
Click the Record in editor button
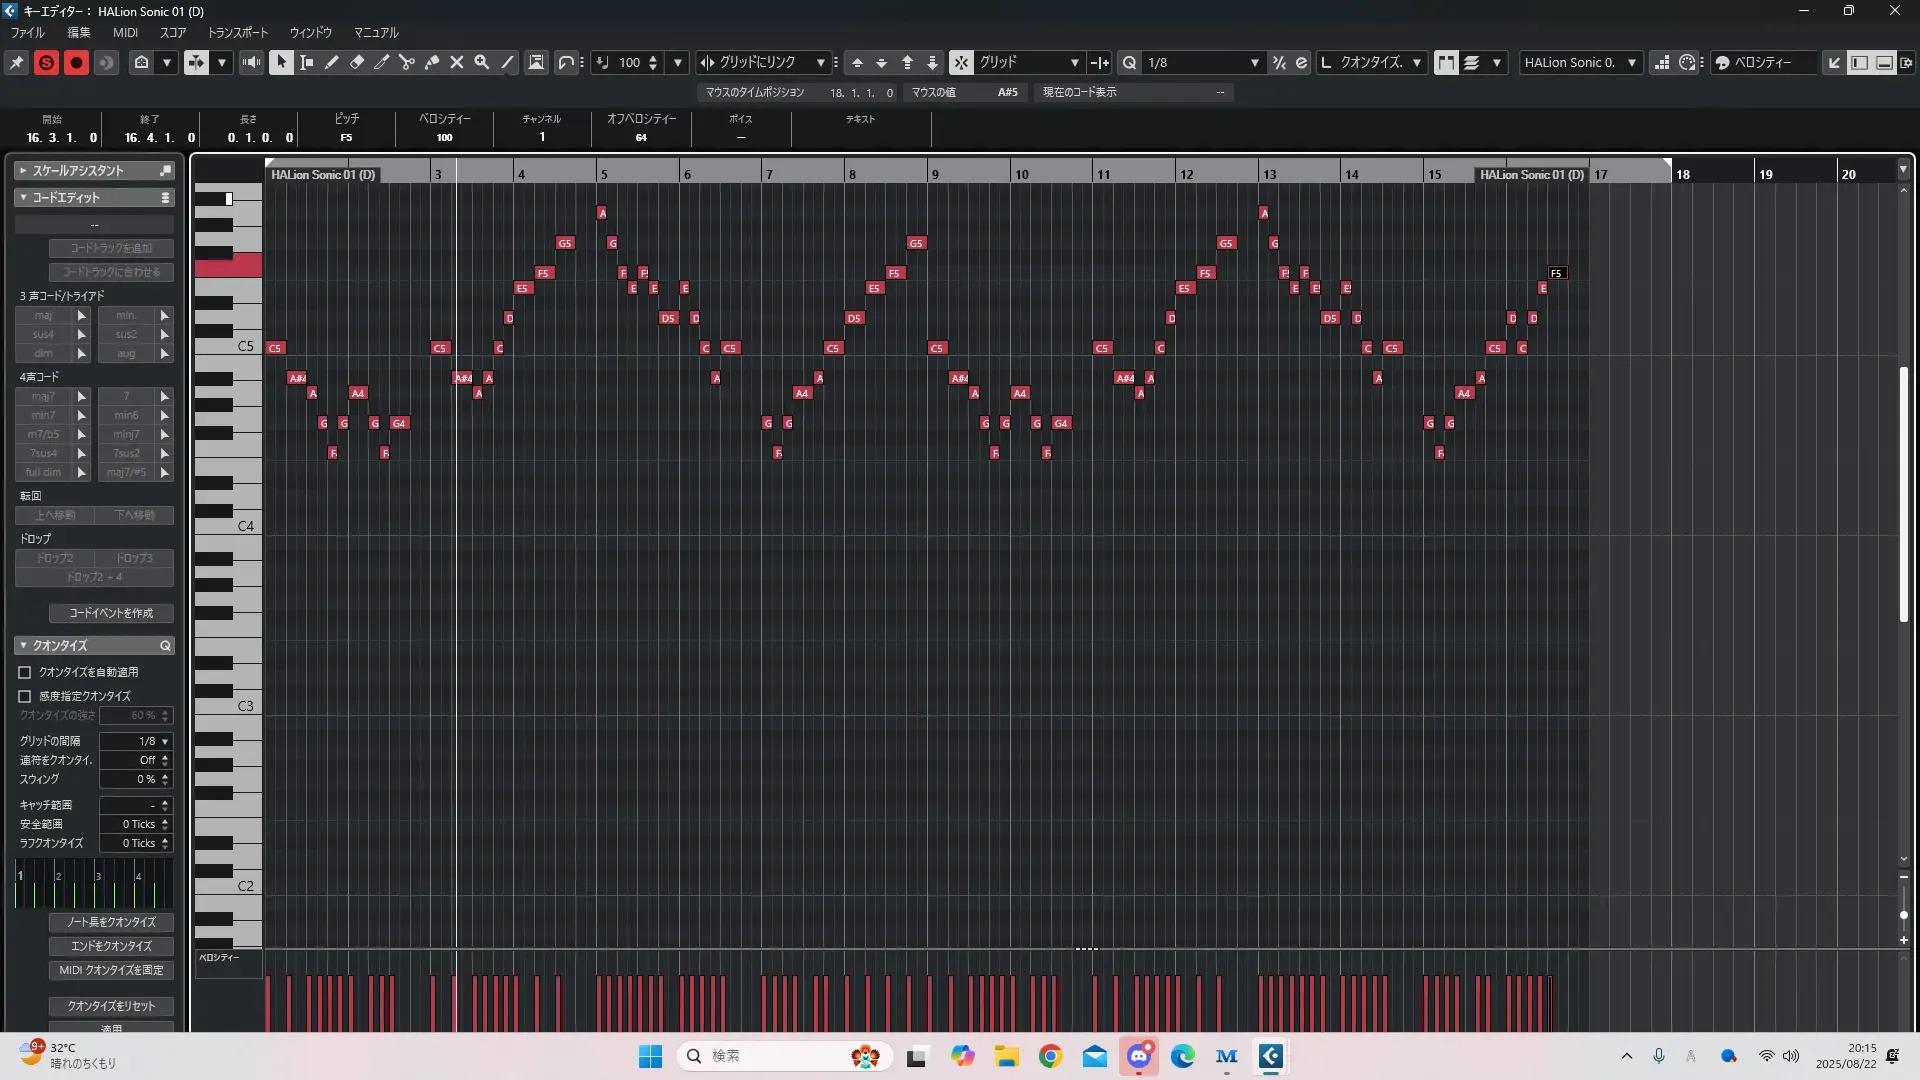[x=76, y=62]
